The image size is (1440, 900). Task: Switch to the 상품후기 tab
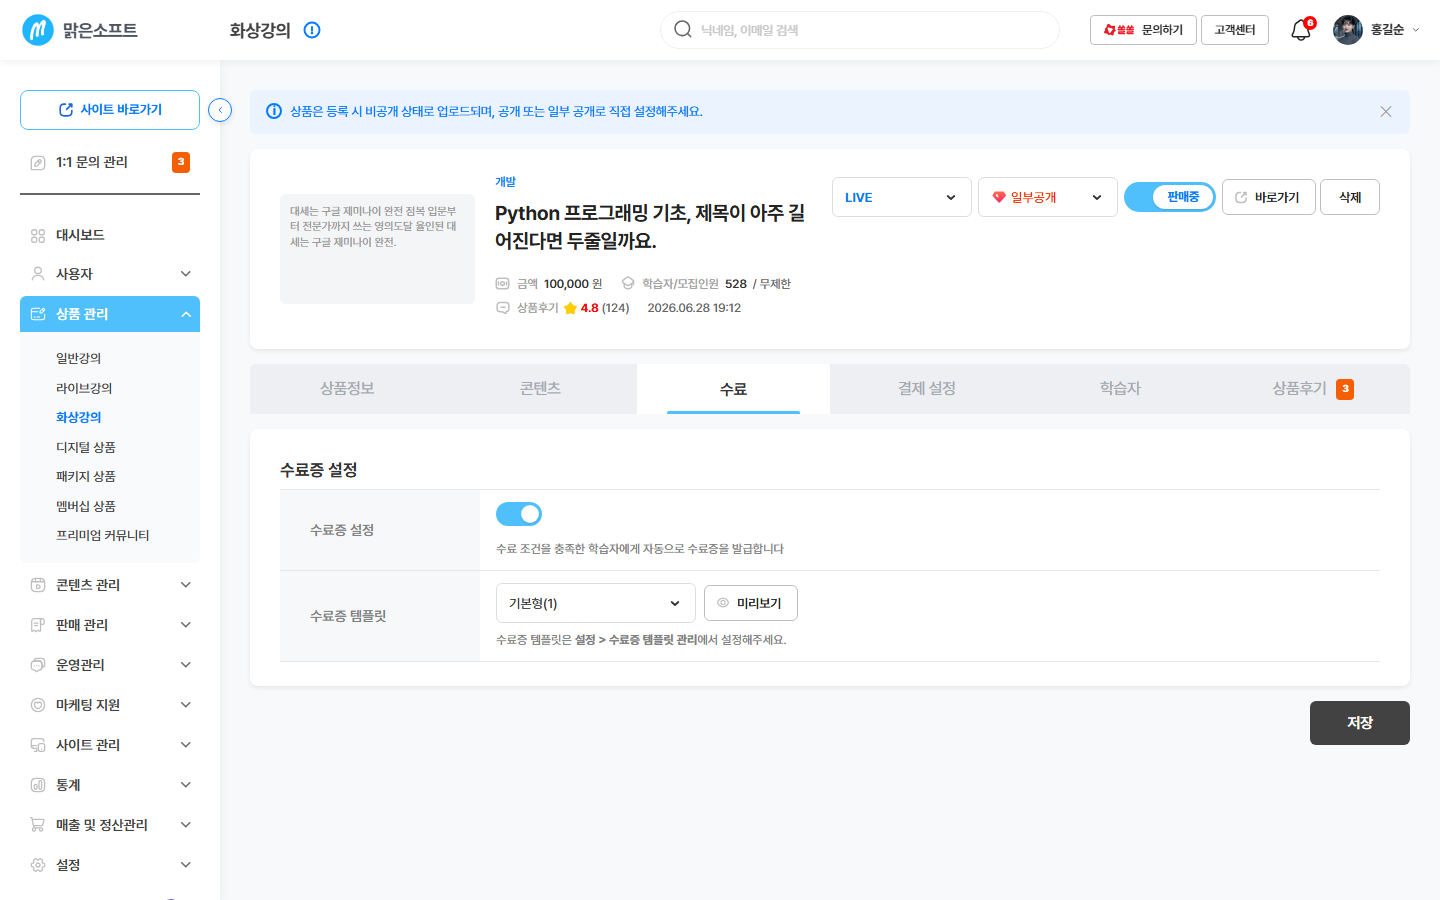(x=1313, y=388)
